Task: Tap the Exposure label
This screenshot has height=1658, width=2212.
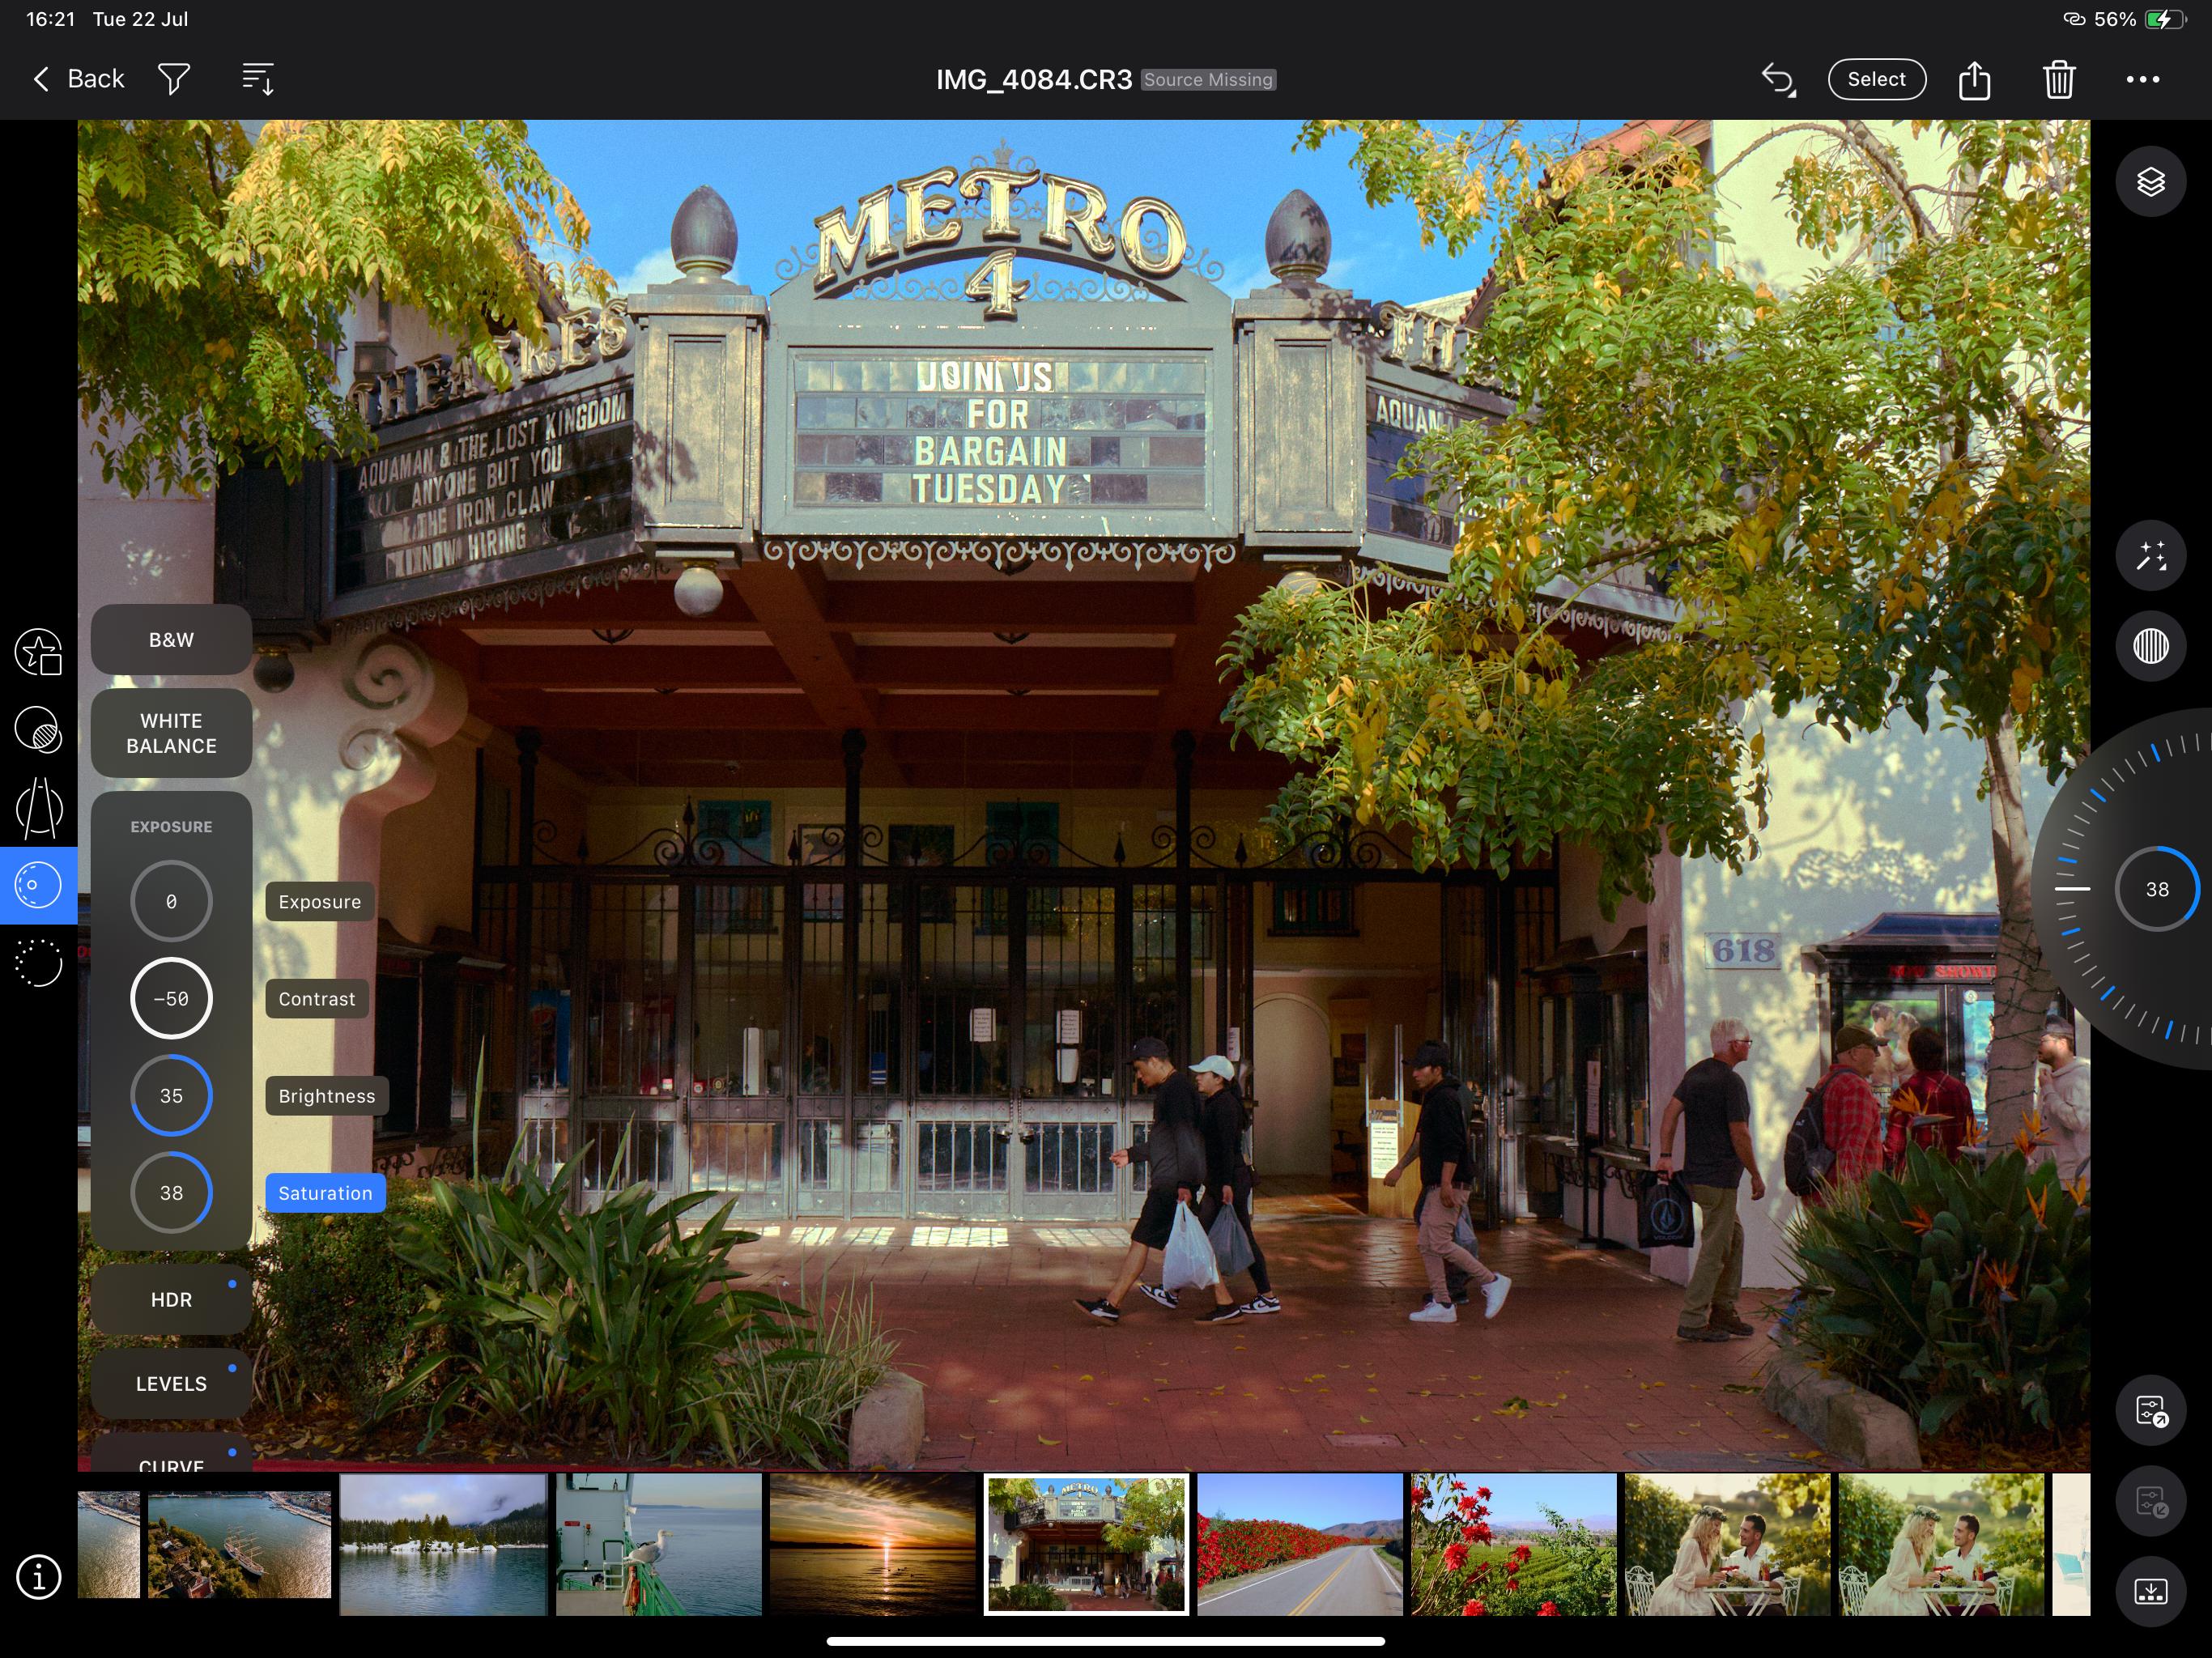Action: click(319, 901)
